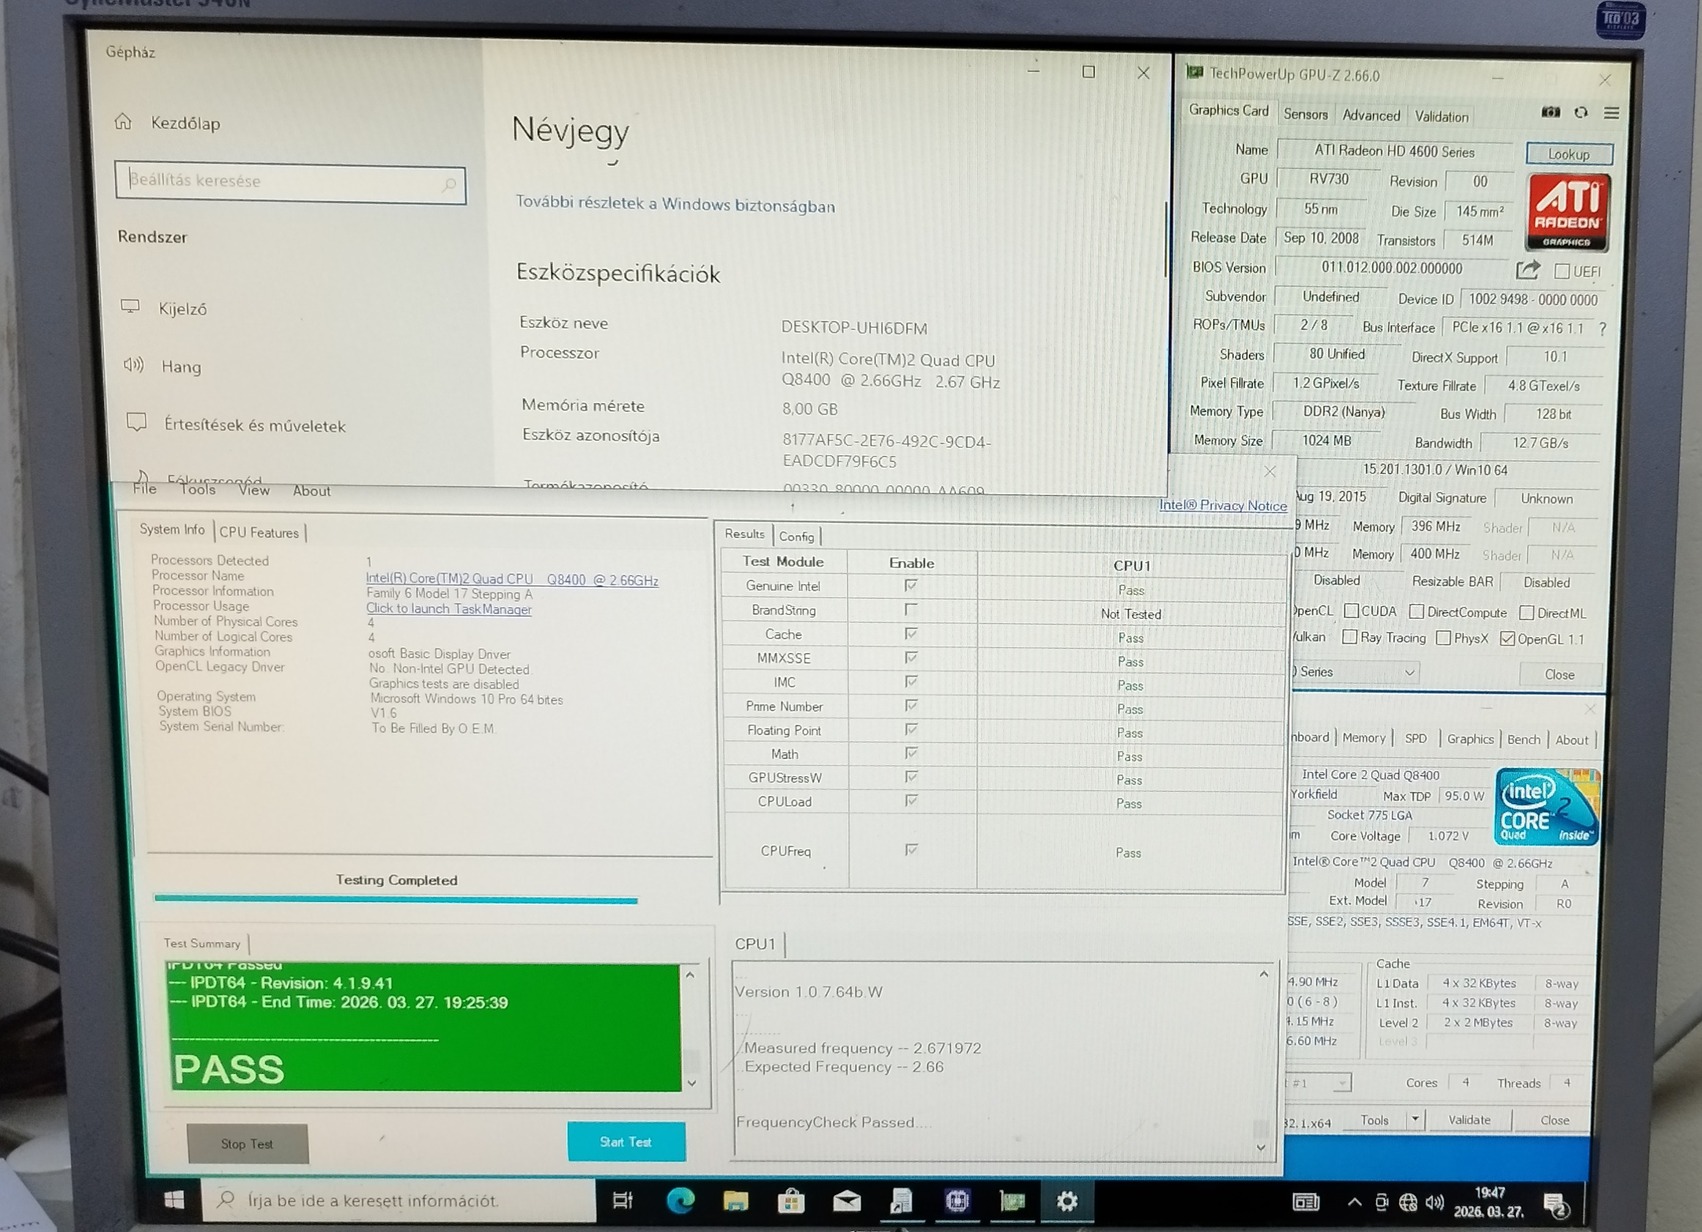Enable BrandString test checkbox
Screen dimensions: 1702x1232
point(911,609)
